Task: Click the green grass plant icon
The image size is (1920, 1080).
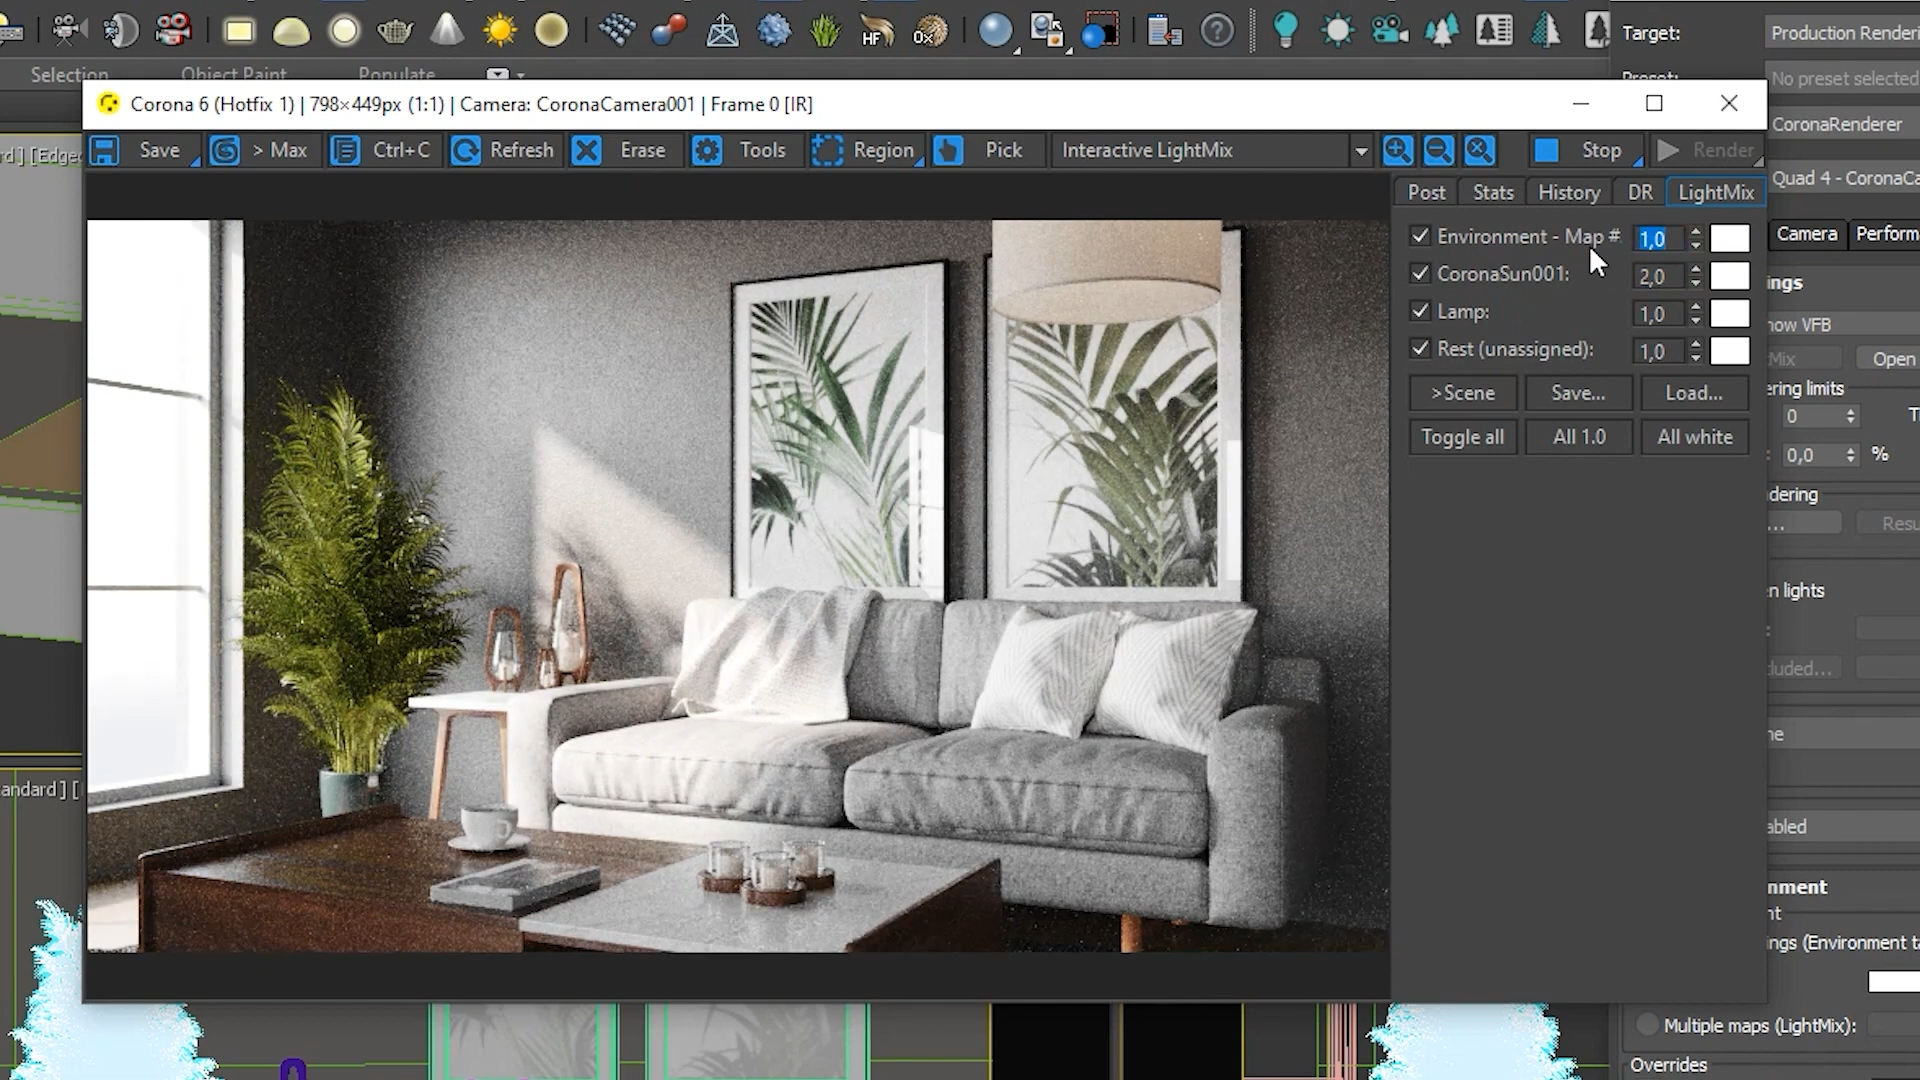Action: [825, 31]
